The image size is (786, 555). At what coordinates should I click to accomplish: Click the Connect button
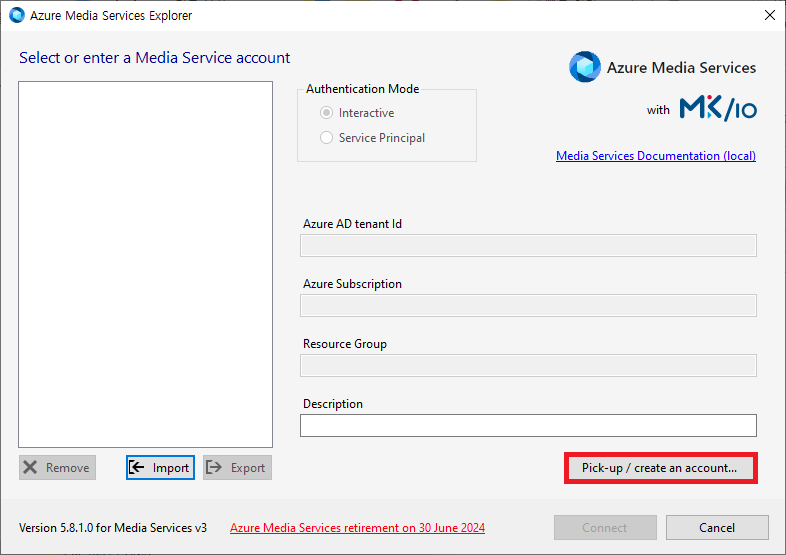[605, 527]
